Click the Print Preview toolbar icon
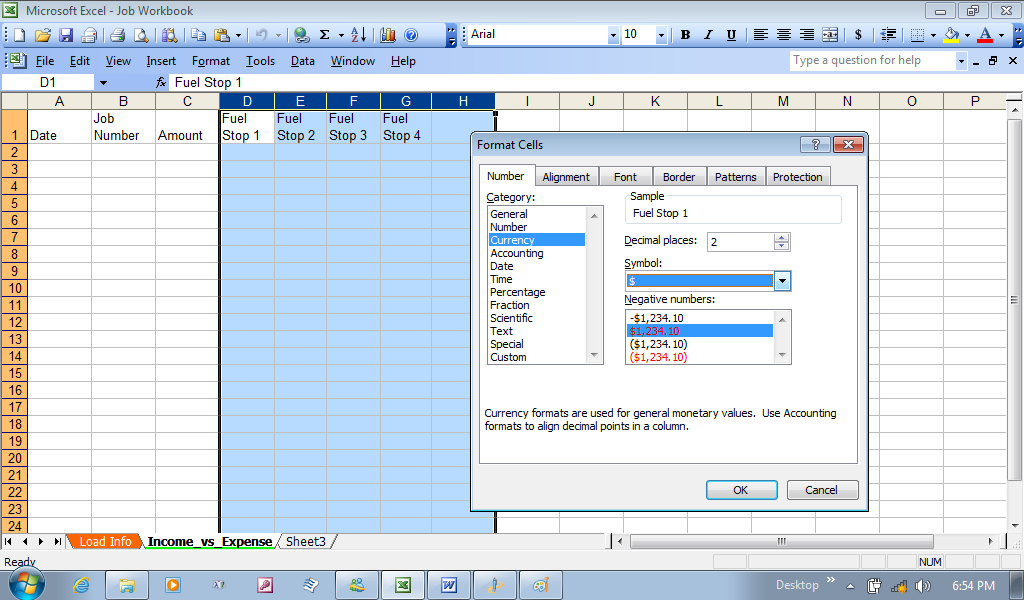The height and width of the screenshot is (600, 1024). tap(141, 35)
